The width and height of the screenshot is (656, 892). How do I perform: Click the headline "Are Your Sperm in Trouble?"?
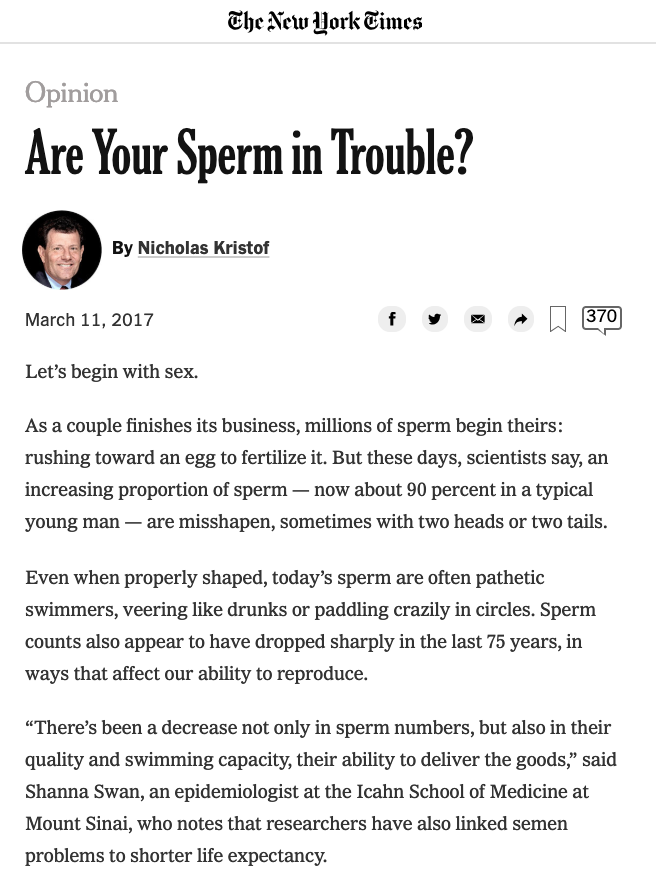point(249,152)
